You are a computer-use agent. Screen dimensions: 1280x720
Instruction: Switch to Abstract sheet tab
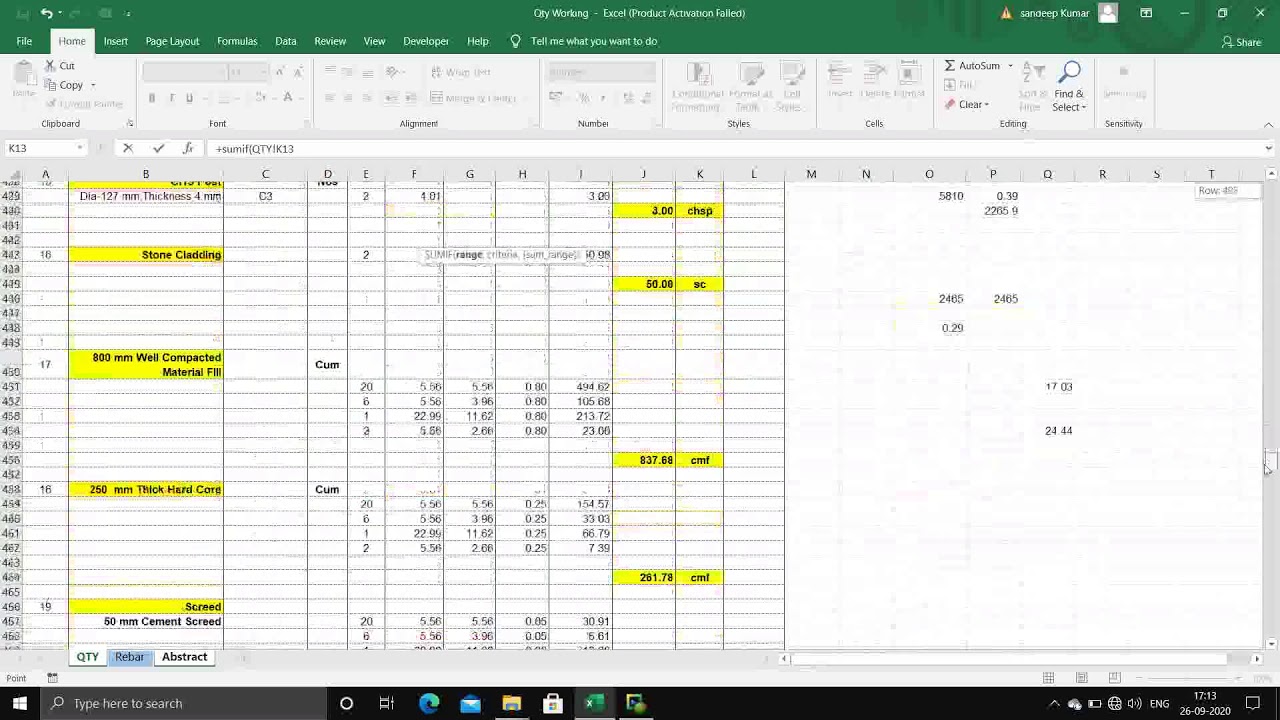point(185,657)
